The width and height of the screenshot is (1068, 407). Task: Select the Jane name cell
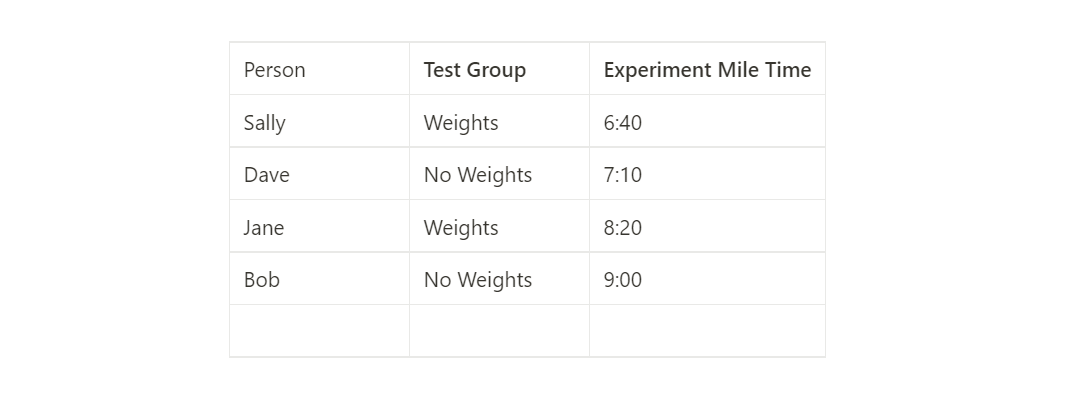tap(264, 228)
